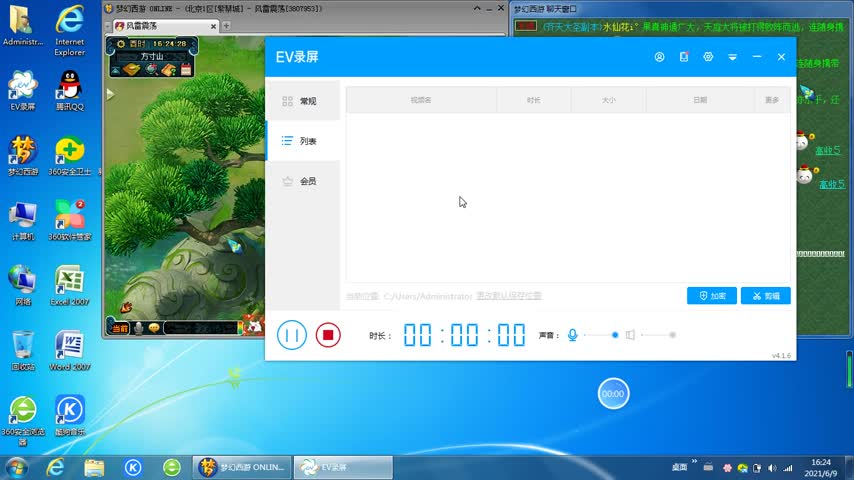854x480 pixels.
Task: Collapse the game window with the up arrow
Action: pyautogui.click(x=477, y=8)
